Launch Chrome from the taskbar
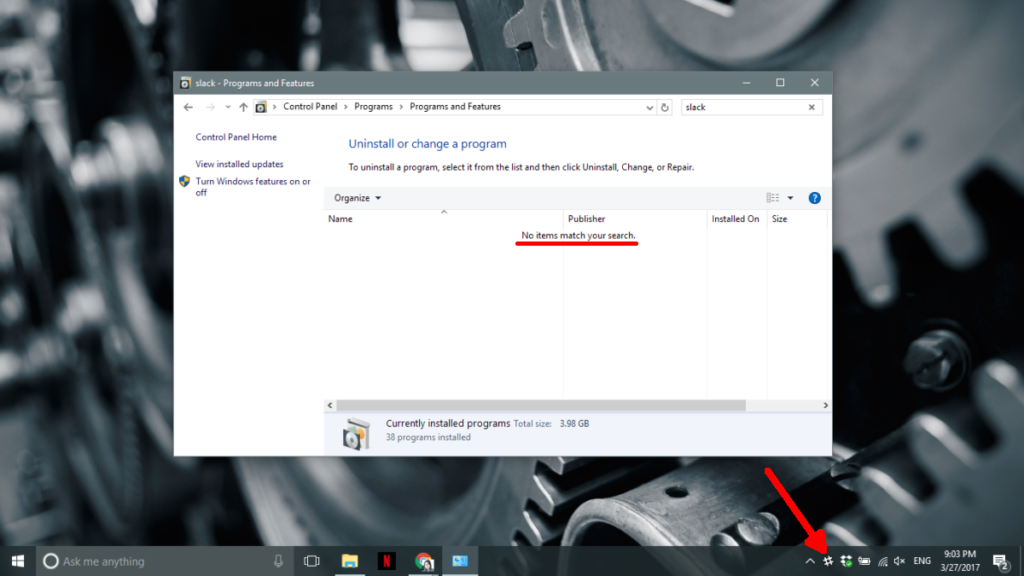 (x=424, y=561)
